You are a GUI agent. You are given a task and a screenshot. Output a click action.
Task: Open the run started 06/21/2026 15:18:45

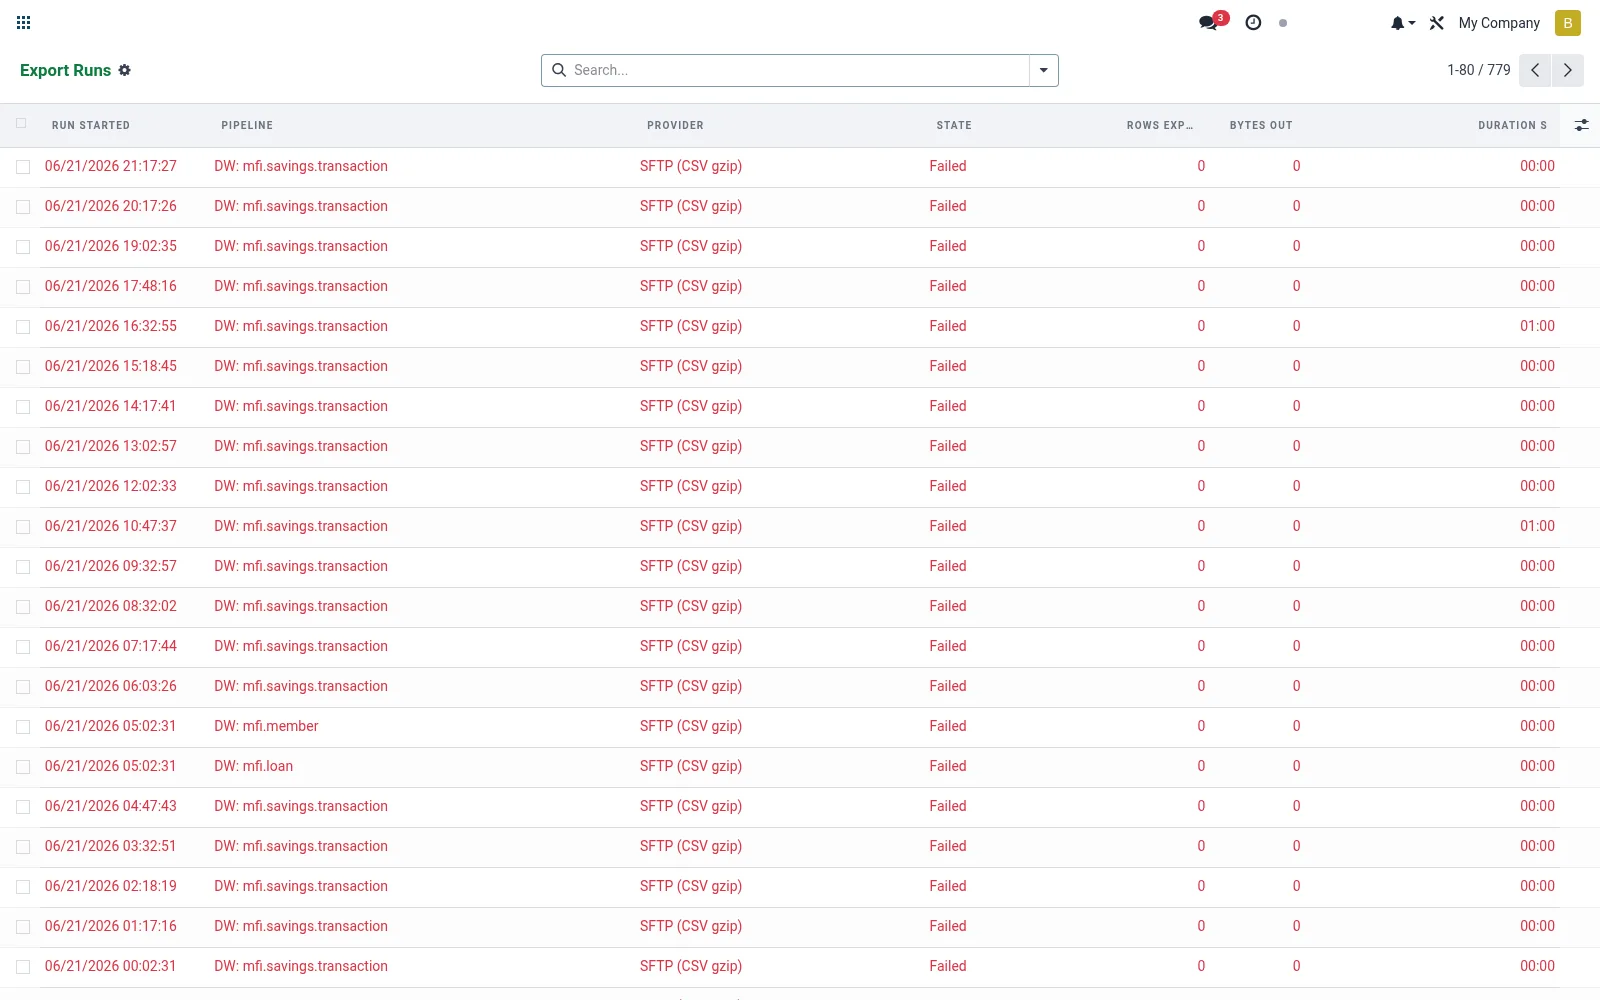pyautogui.click(x=110, y=366)
